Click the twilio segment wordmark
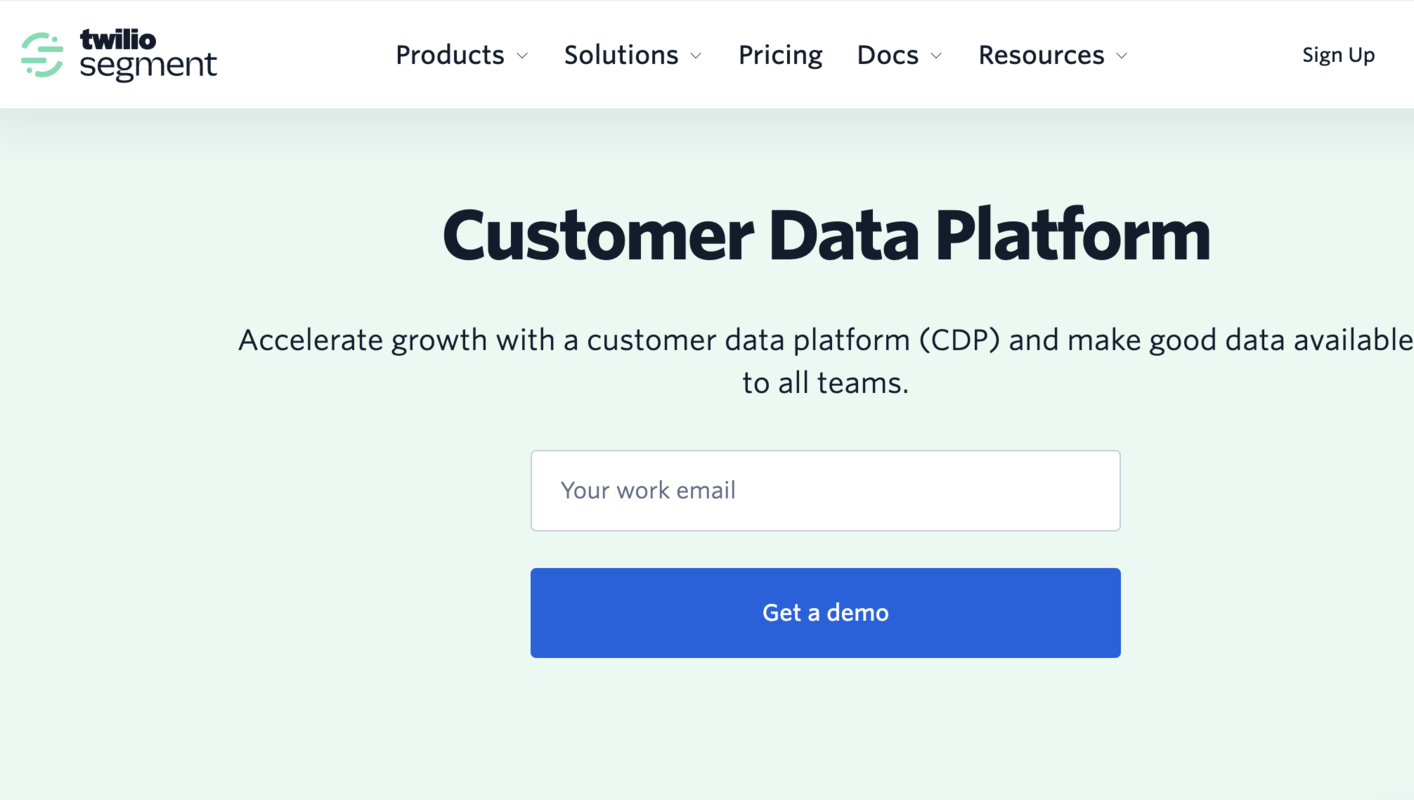This screenshot has width=1414, height=800. pyautogui.click(x=146, y=55)
